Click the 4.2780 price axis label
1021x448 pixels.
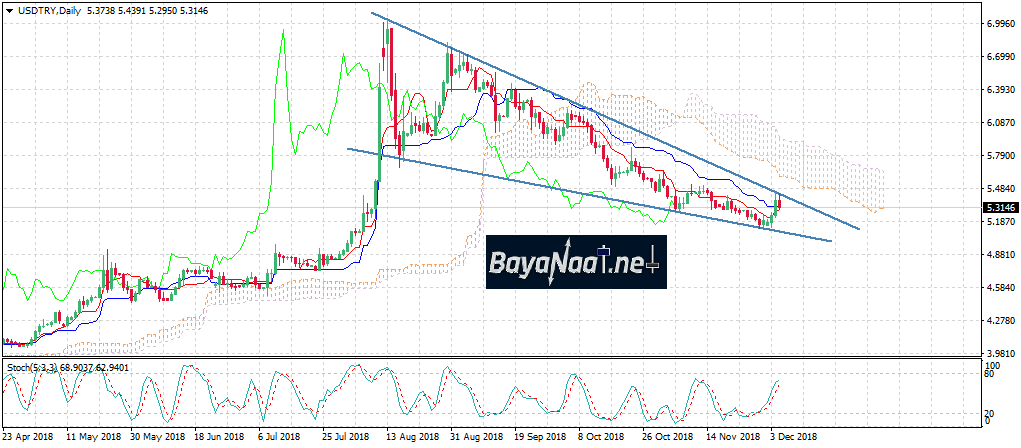point(1000,322)
